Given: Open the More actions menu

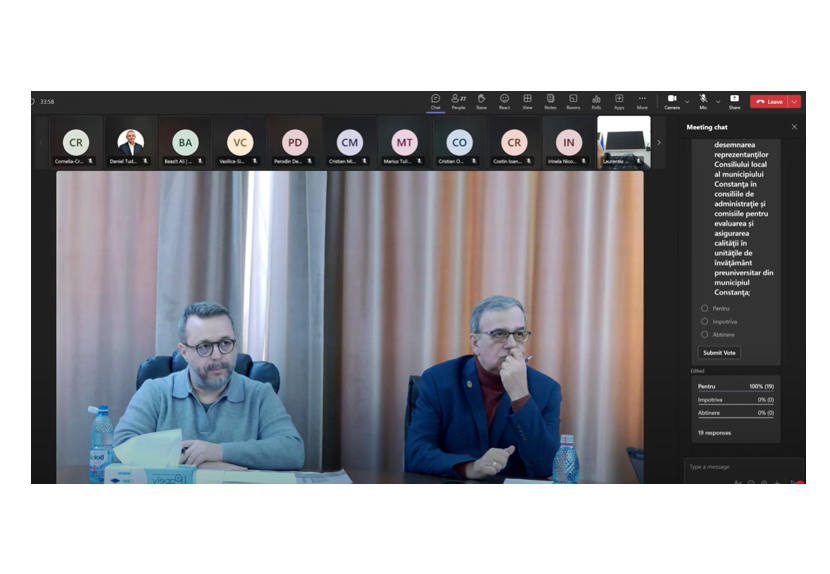Looking at the screenshot, I should [x=642, y=102].
